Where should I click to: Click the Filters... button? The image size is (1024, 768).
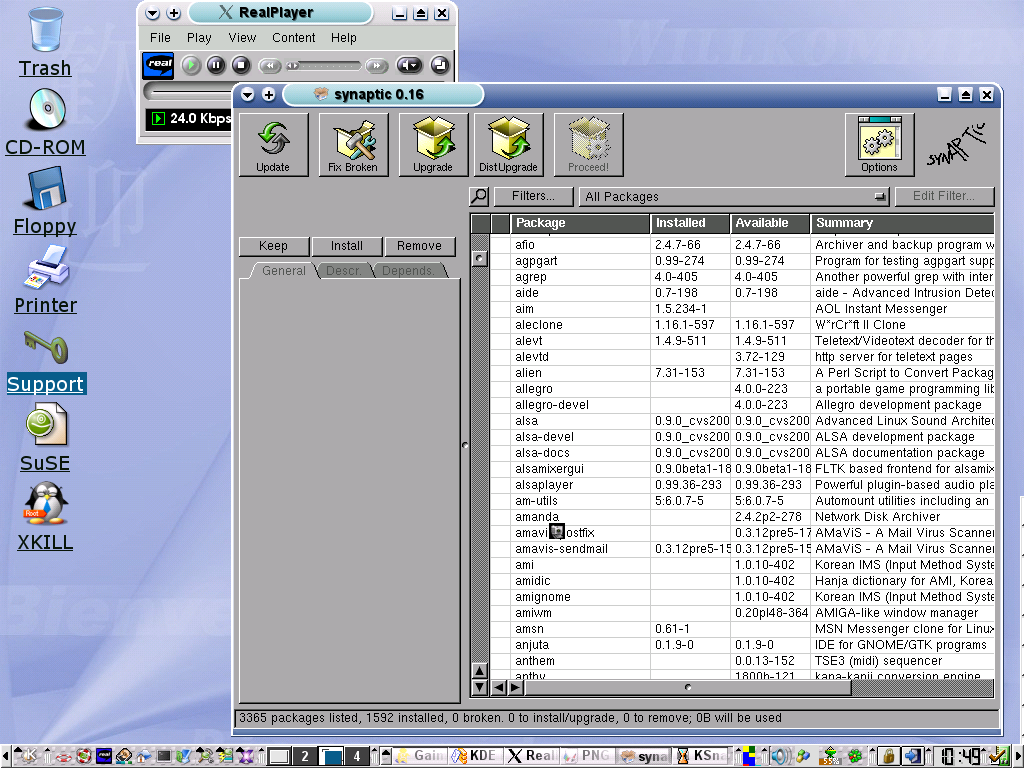534,196
